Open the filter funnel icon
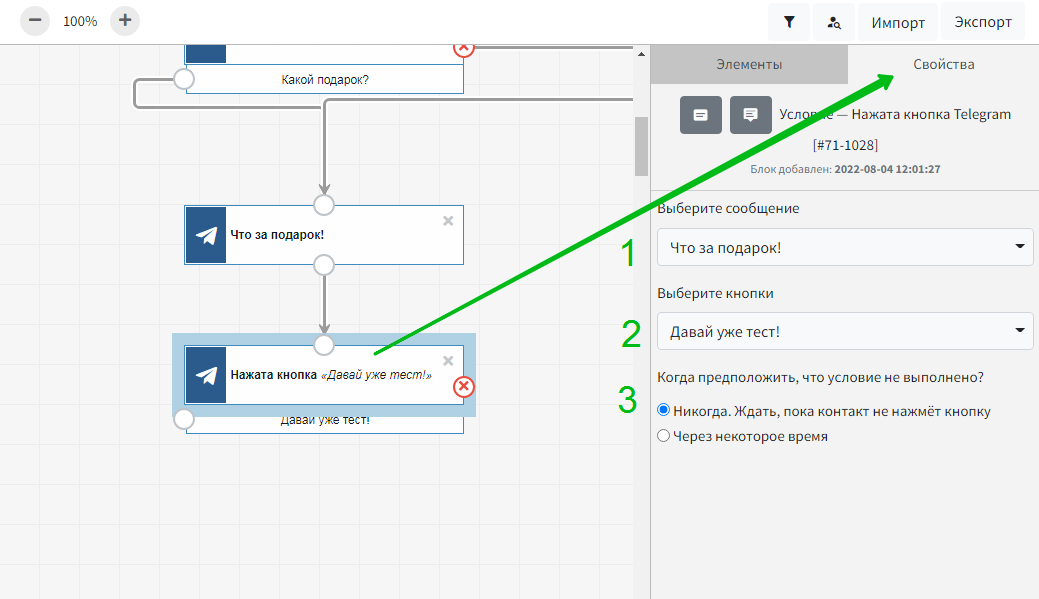 coord(789,22)
